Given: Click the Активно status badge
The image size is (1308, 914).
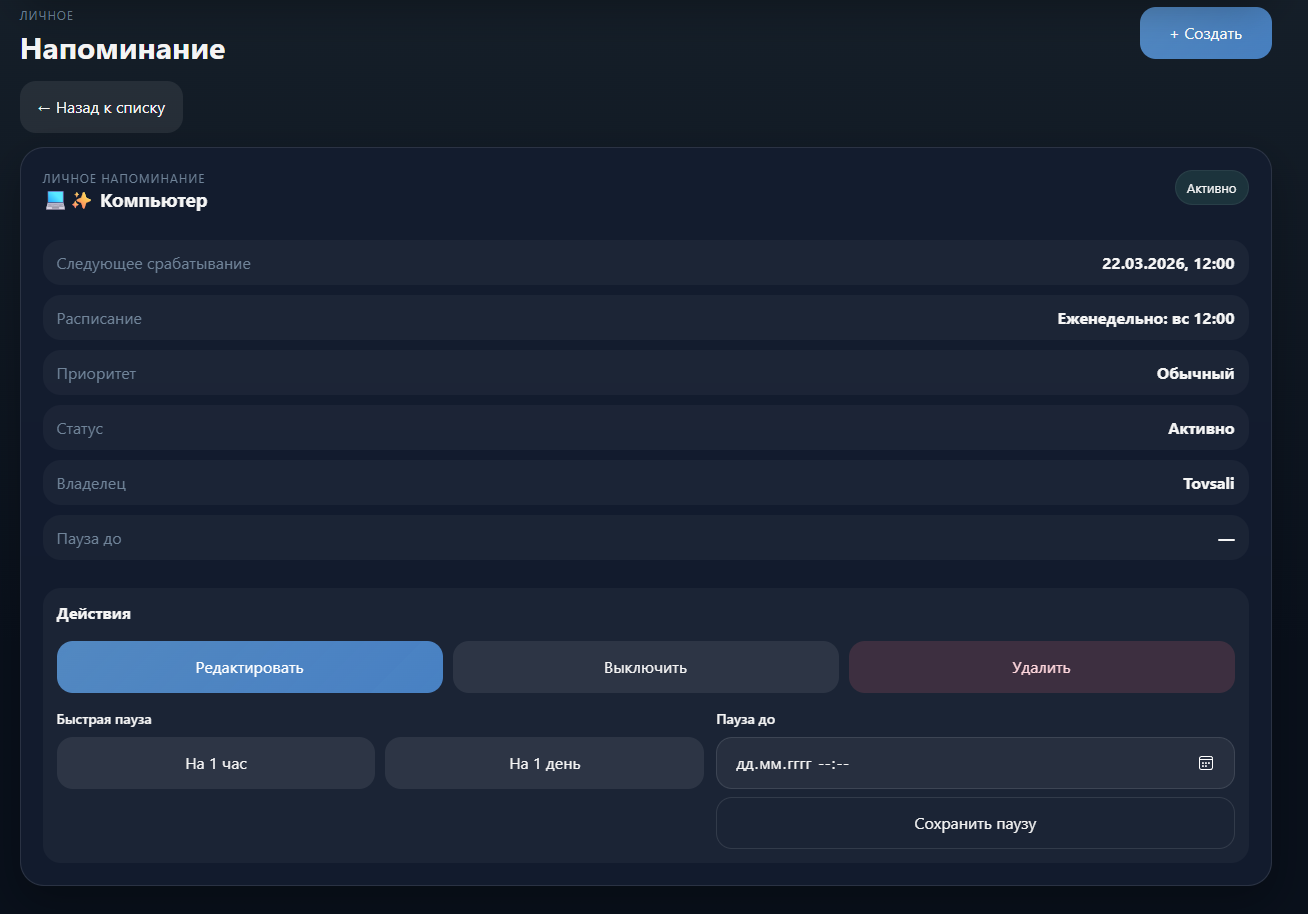Looking at the screenshot, I should (1211, 188).
